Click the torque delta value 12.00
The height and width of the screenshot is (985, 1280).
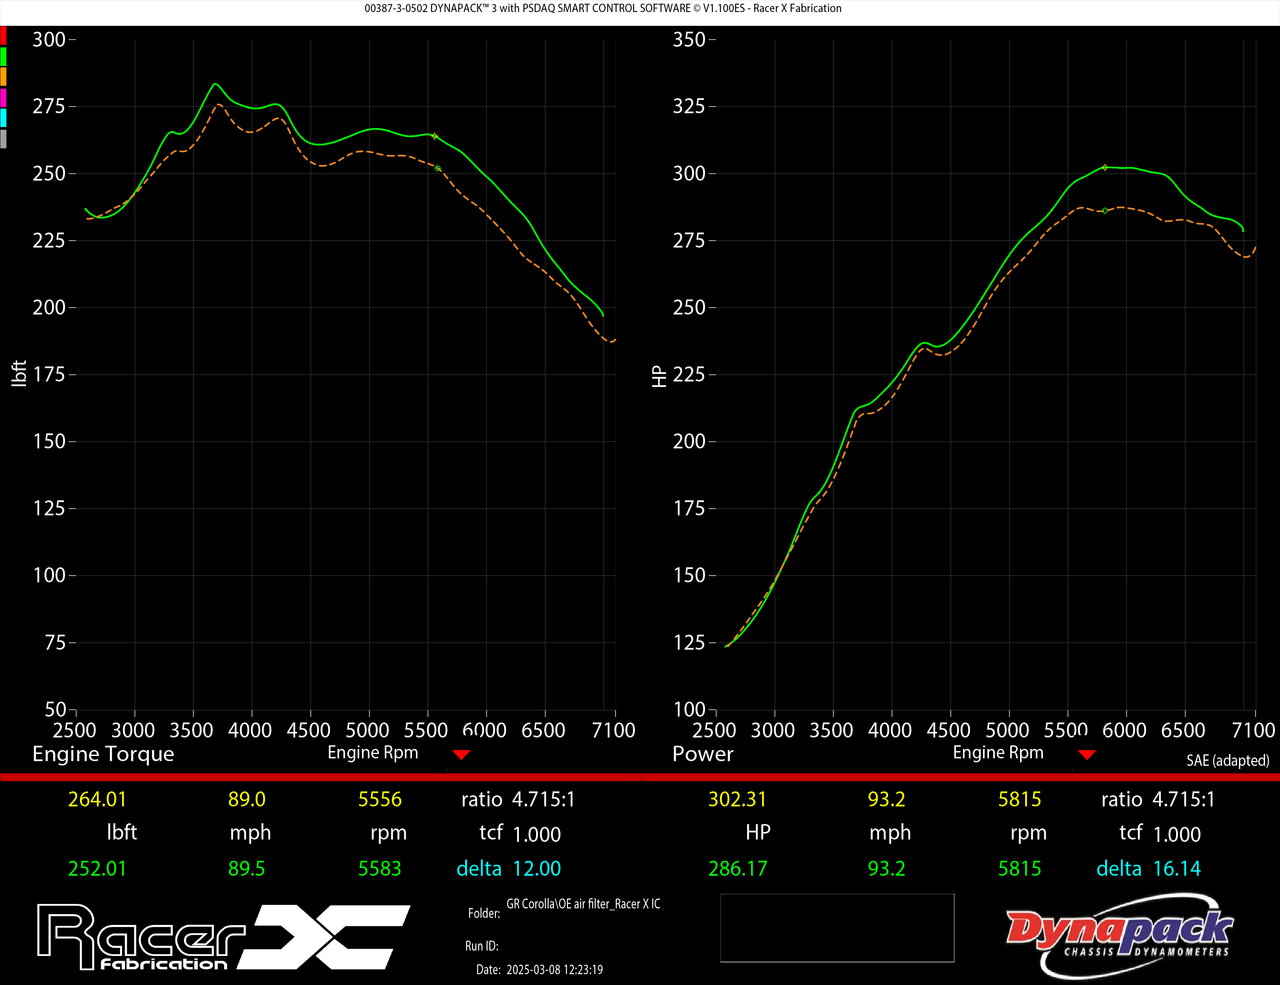pyautogui.click(x=536, y=869)
